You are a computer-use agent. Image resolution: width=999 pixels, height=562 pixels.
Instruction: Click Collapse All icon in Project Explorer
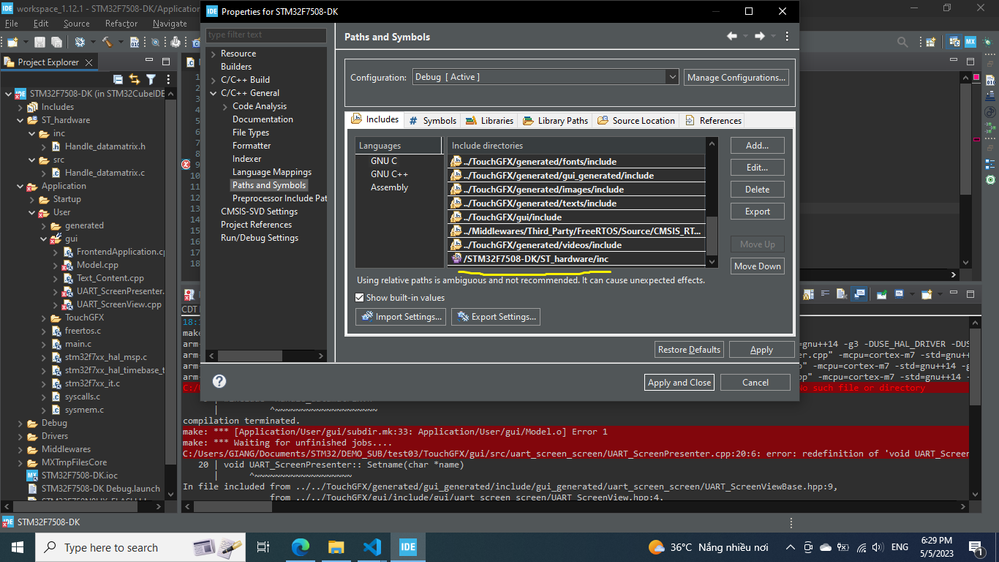tap(118, 79)
